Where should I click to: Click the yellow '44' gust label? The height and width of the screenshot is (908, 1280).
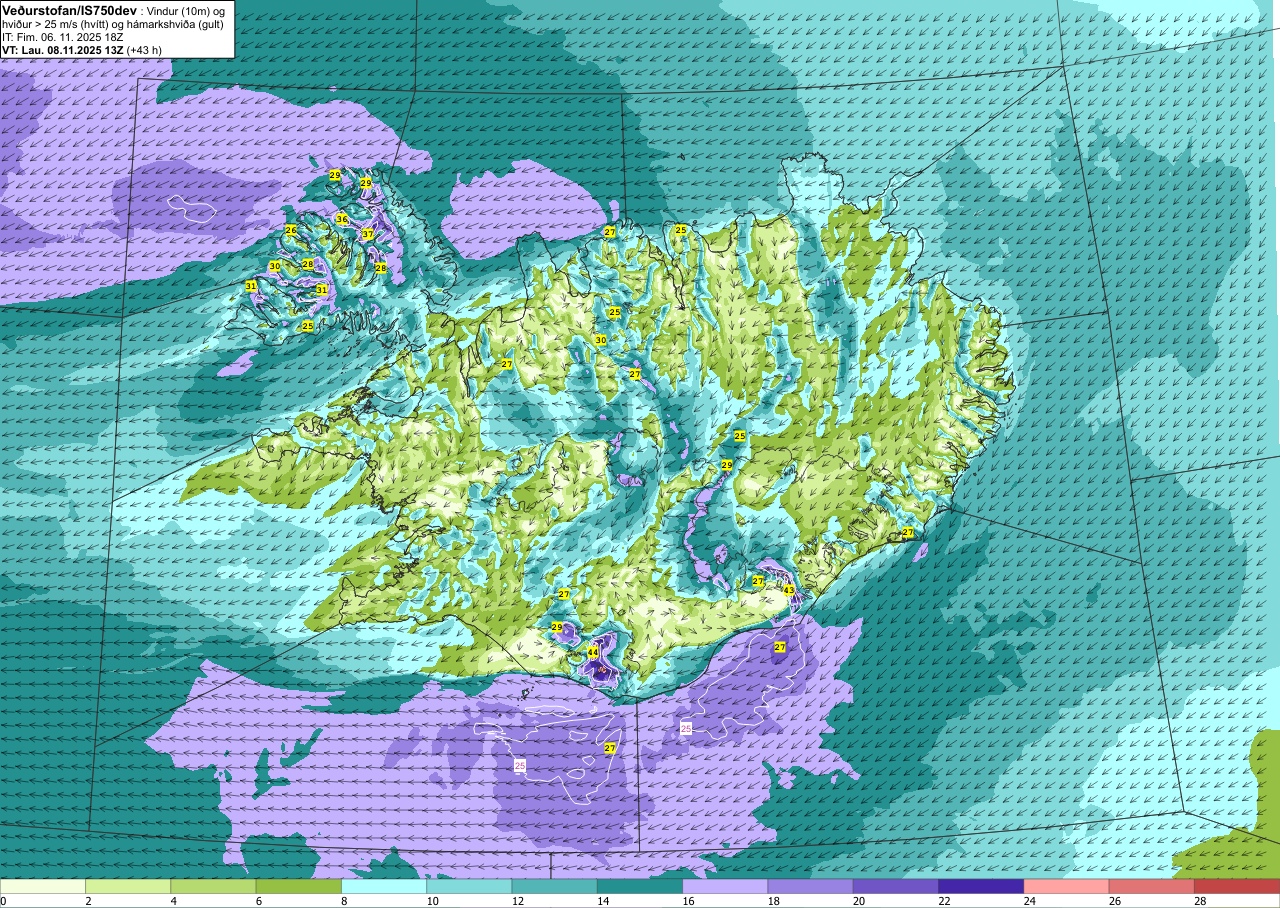pyautogui.click(x=592, y=652)
